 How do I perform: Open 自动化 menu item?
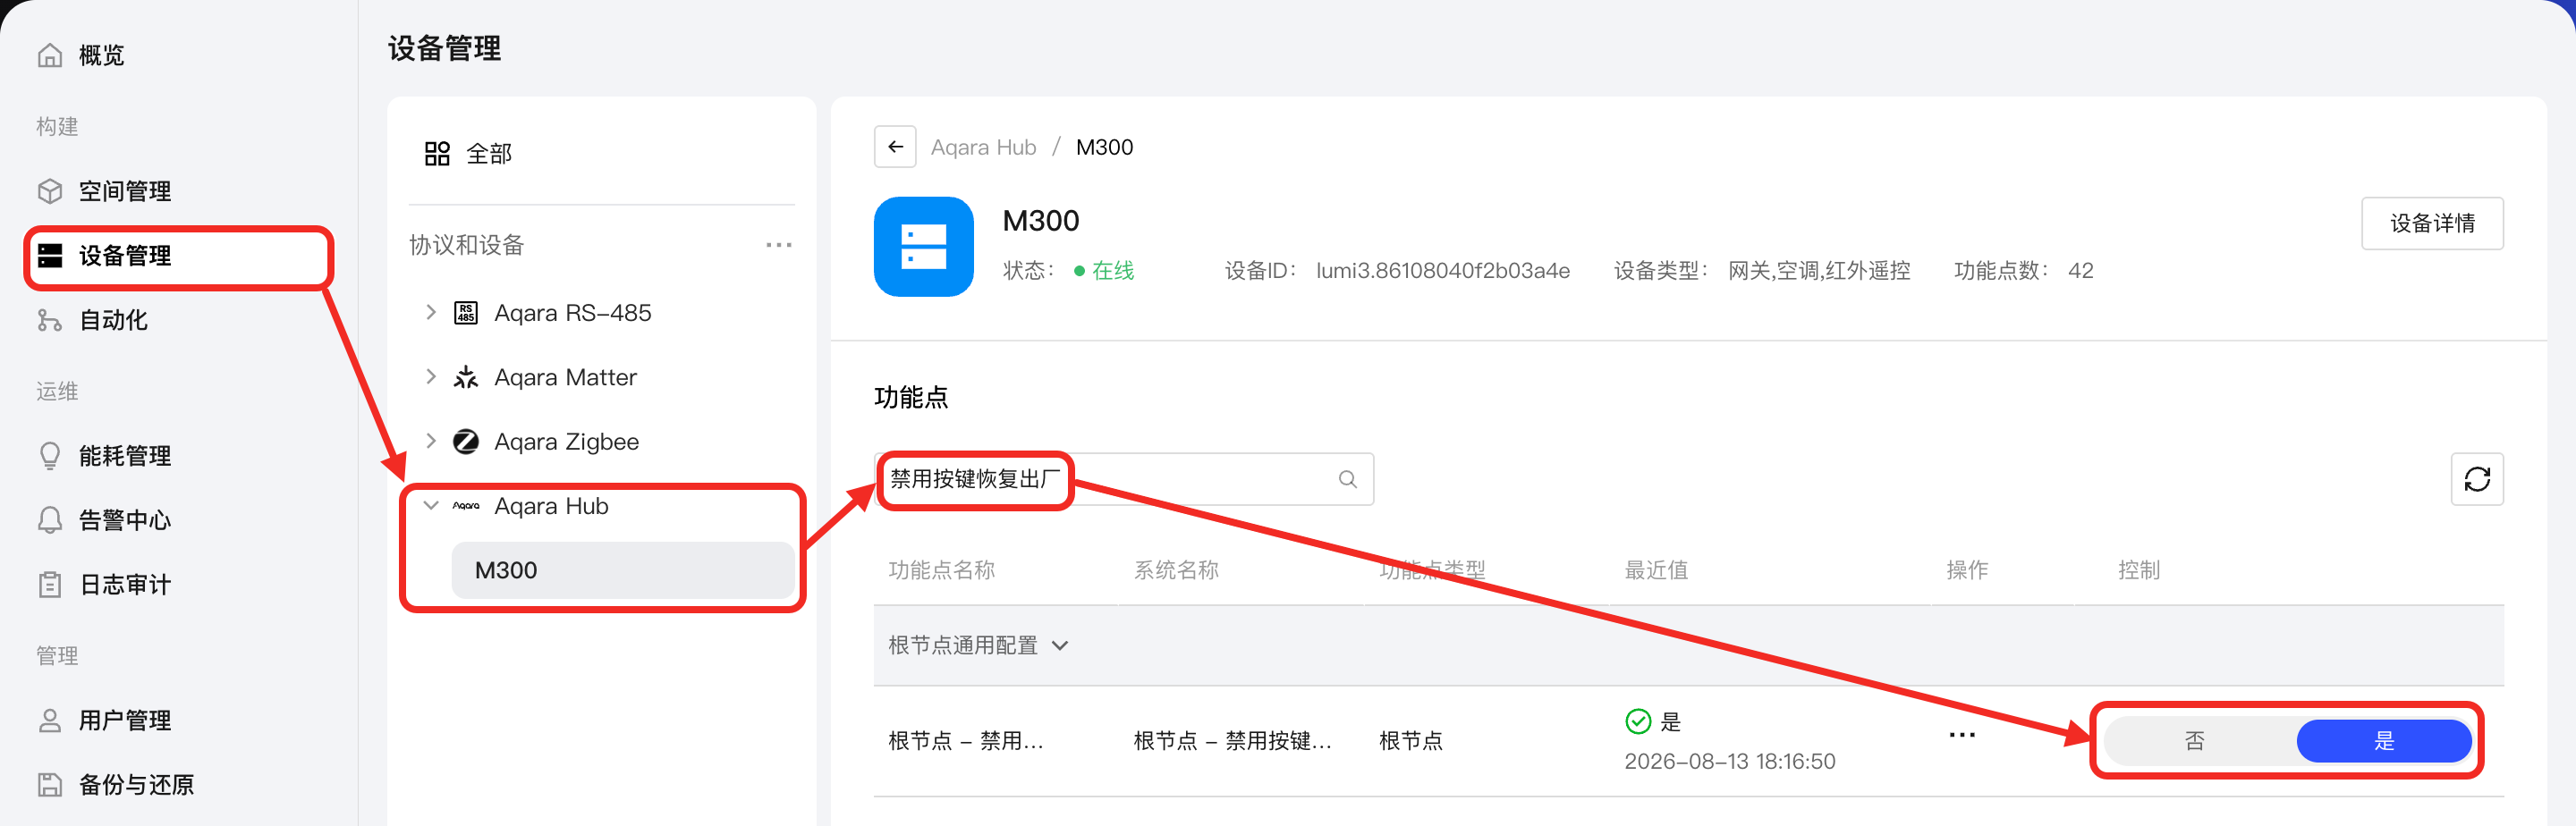[113, 320]
